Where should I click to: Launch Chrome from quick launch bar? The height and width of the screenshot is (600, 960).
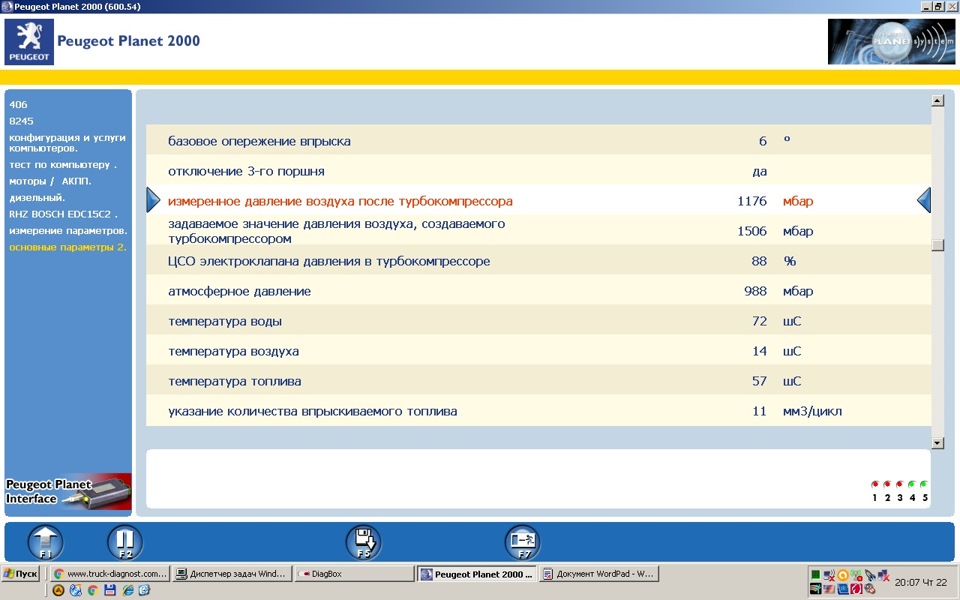93,590
